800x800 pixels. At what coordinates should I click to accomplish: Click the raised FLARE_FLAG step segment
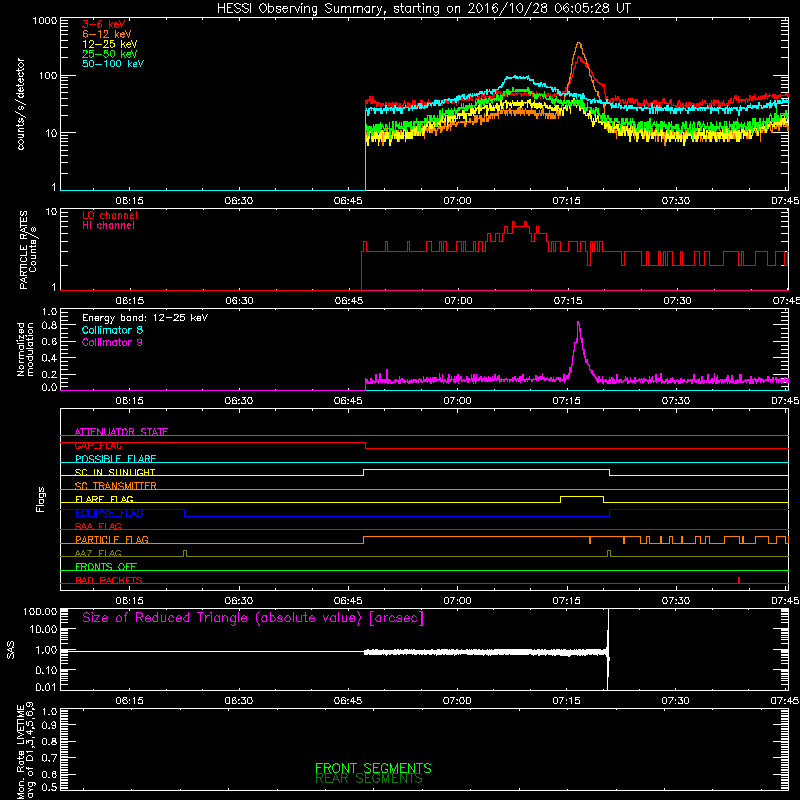(582, 496)
